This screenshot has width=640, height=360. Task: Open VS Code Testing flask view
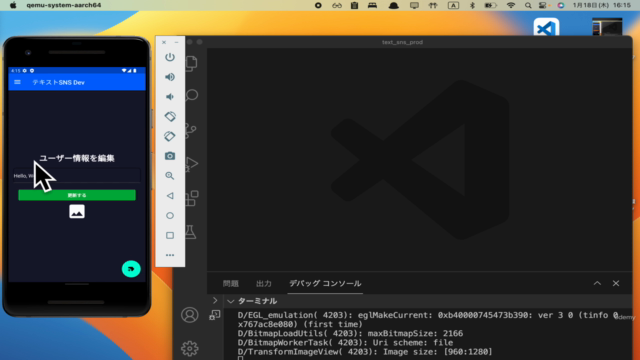(191, 232)
